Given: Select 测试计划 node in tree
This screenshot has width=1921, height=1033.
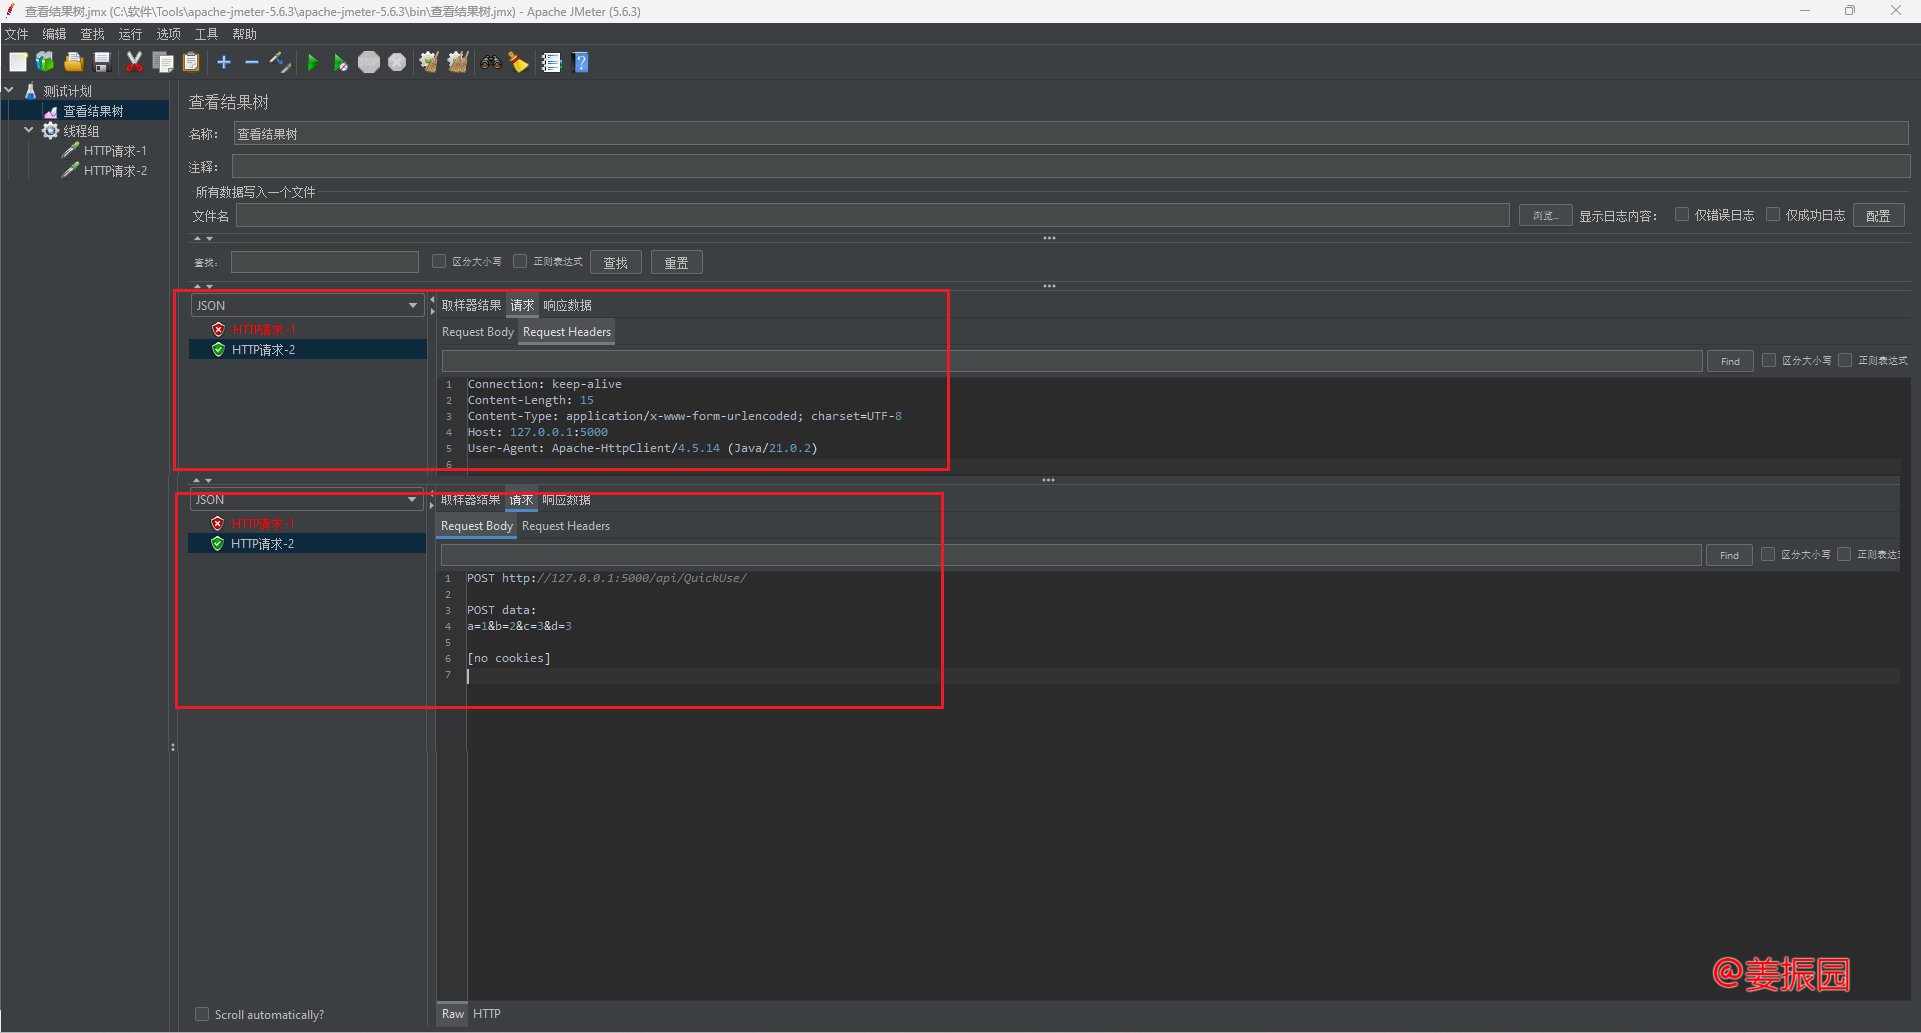Looking at the screenshot, I should (x=67, y=91).
